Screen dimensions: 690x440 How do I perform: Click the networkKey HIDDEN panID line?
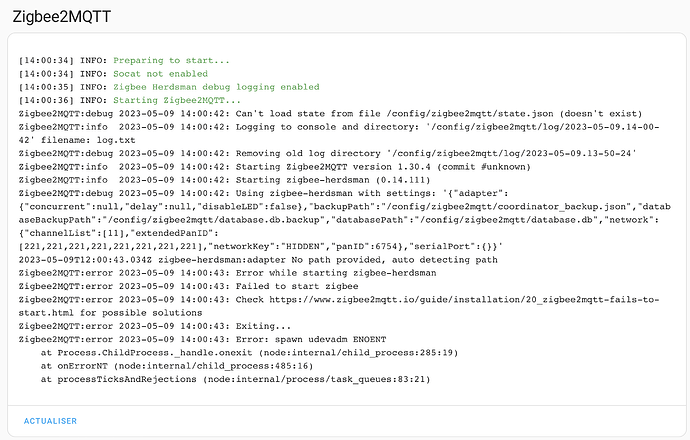pos(261,246)
